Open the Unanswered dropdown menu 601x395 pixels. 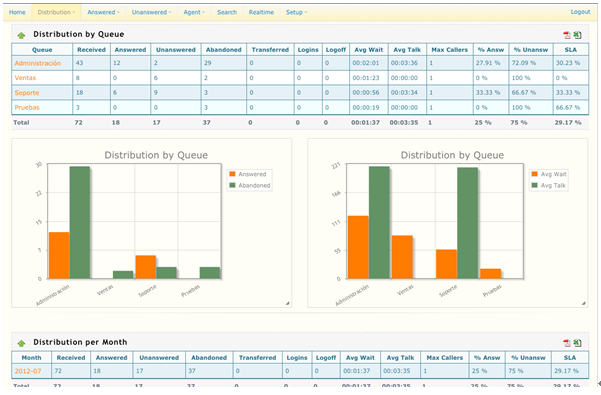(x=151, y=12)
